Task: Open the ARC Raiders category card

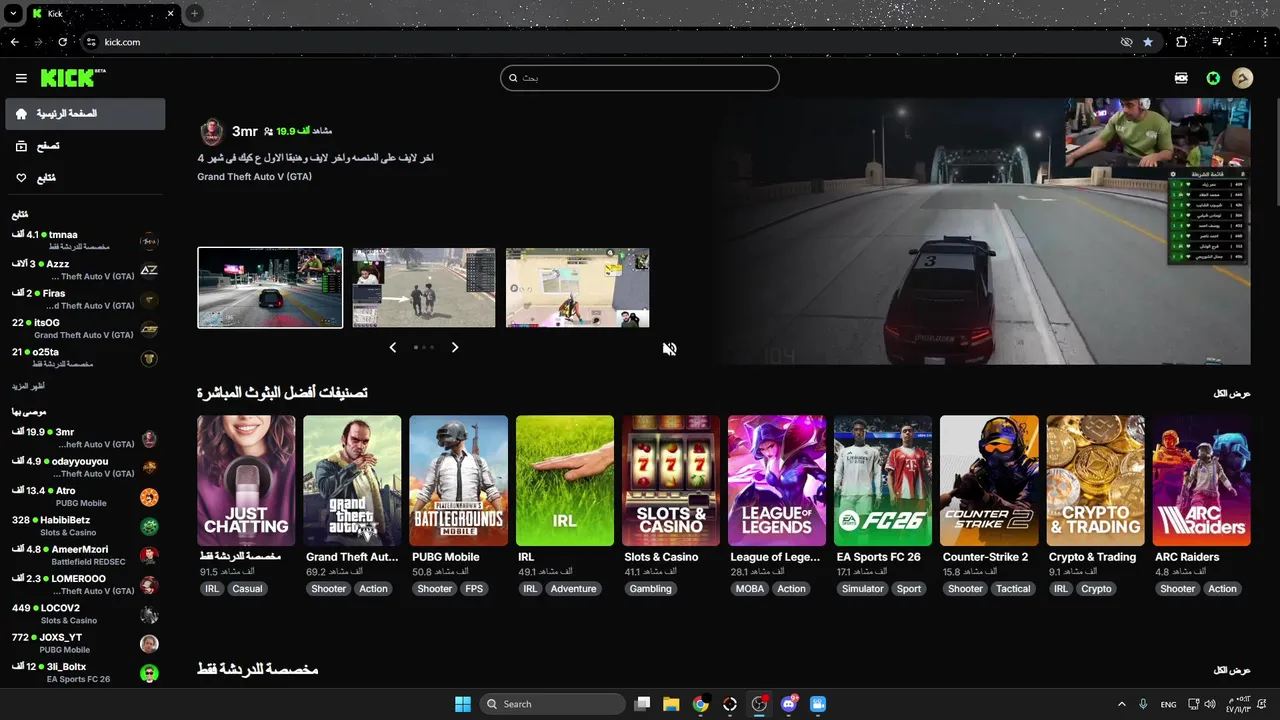Action: pos(1202,481)
